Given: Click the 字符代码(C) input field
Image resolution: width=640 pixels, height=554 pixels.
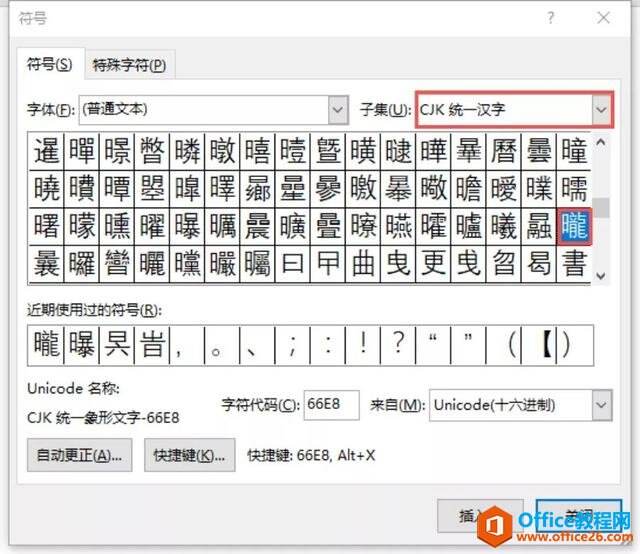Looking at the screenshot, I should pyautogui.click(x=331, y=405).
